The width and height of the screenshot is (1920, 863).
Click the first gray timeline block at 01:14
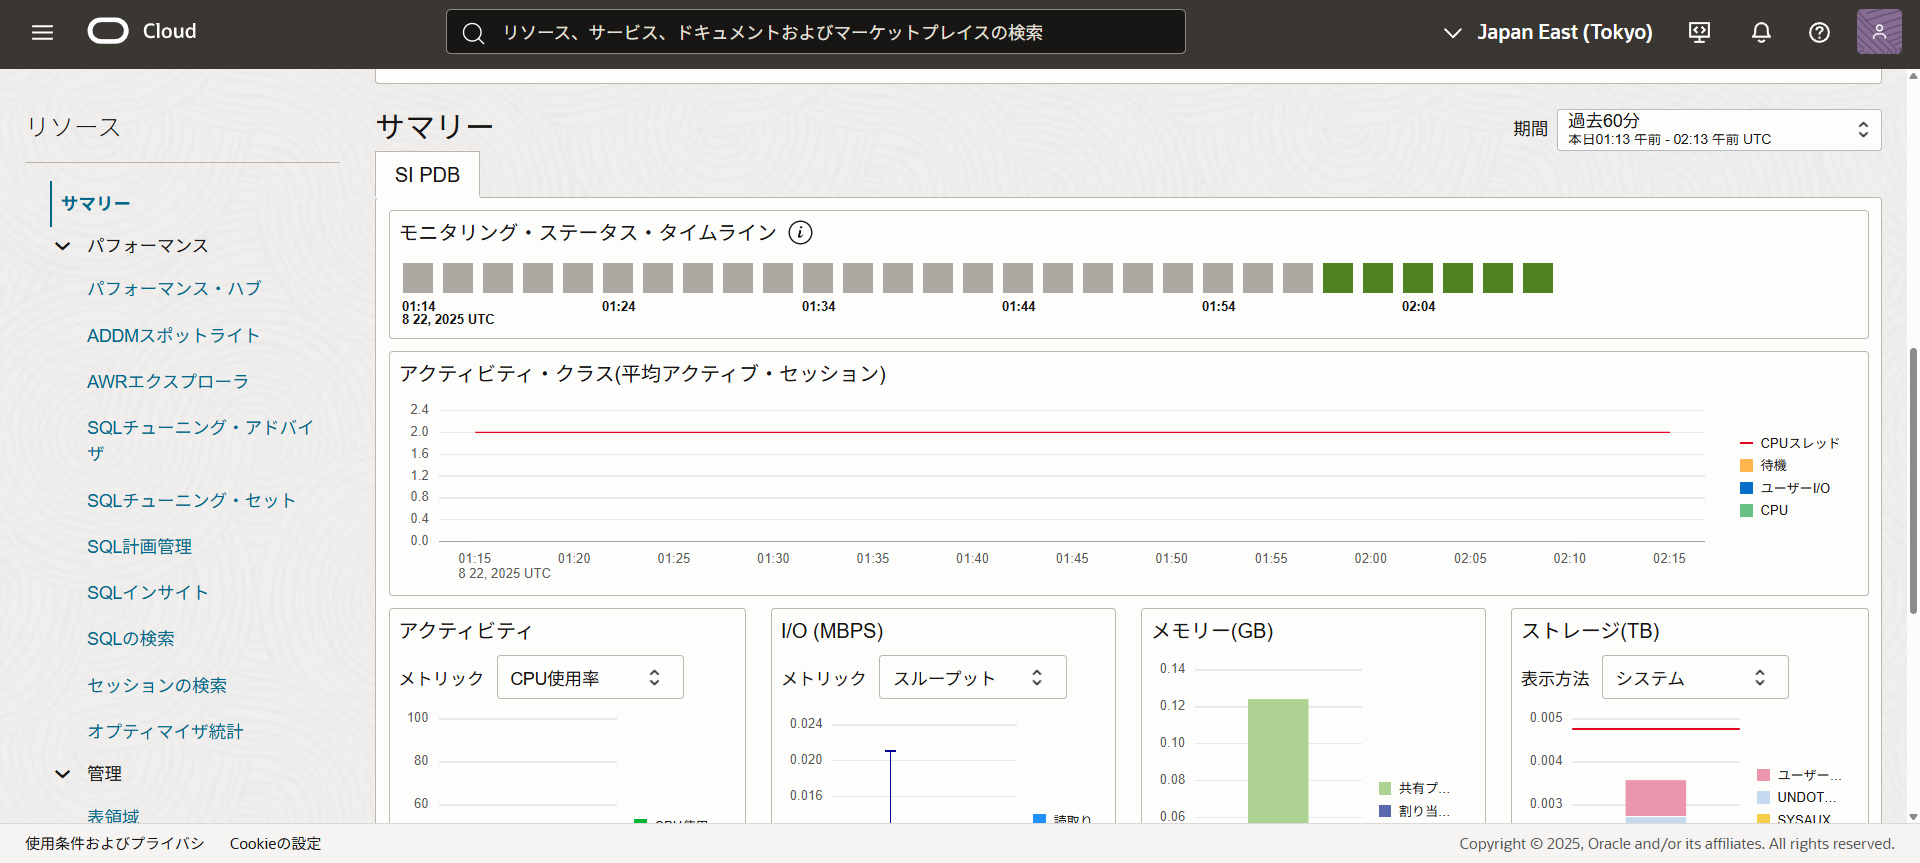(418, 278)
